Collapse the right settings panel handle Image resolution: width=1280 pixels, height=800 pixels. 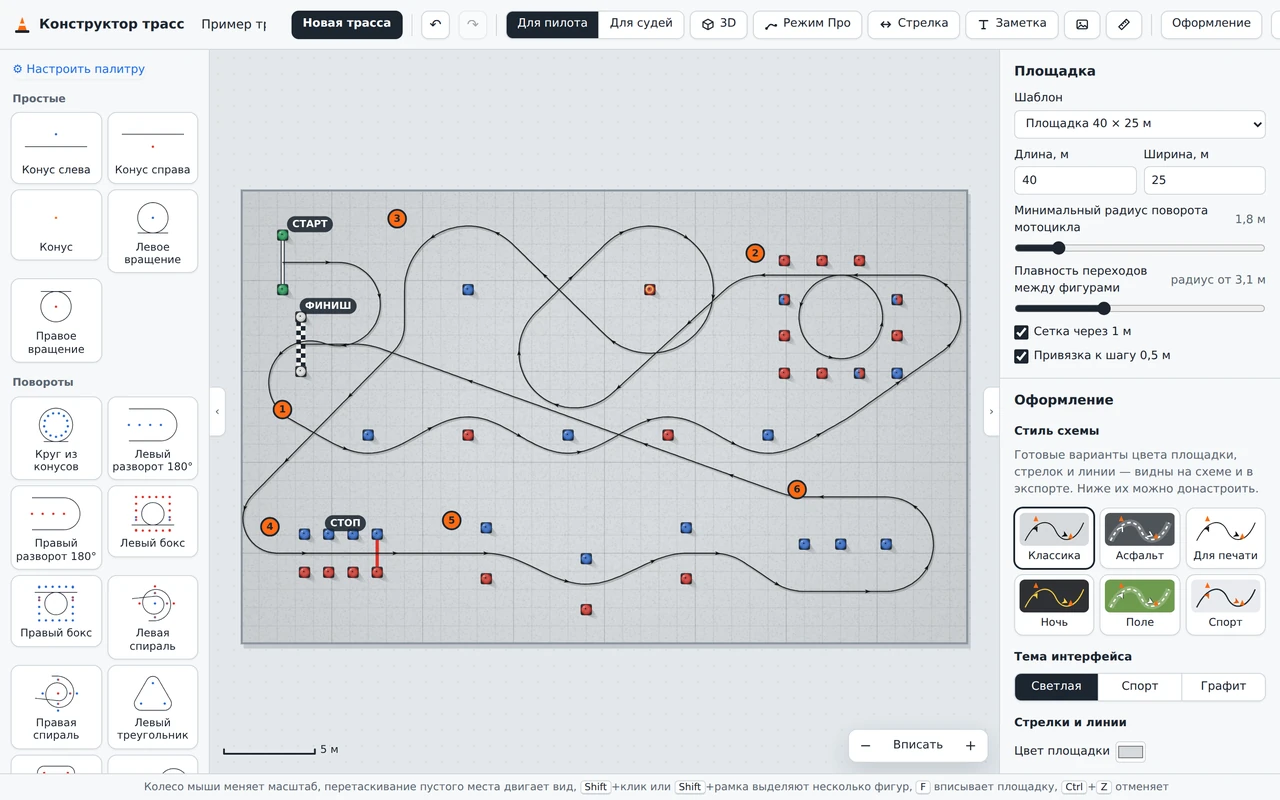coord(991,412)
